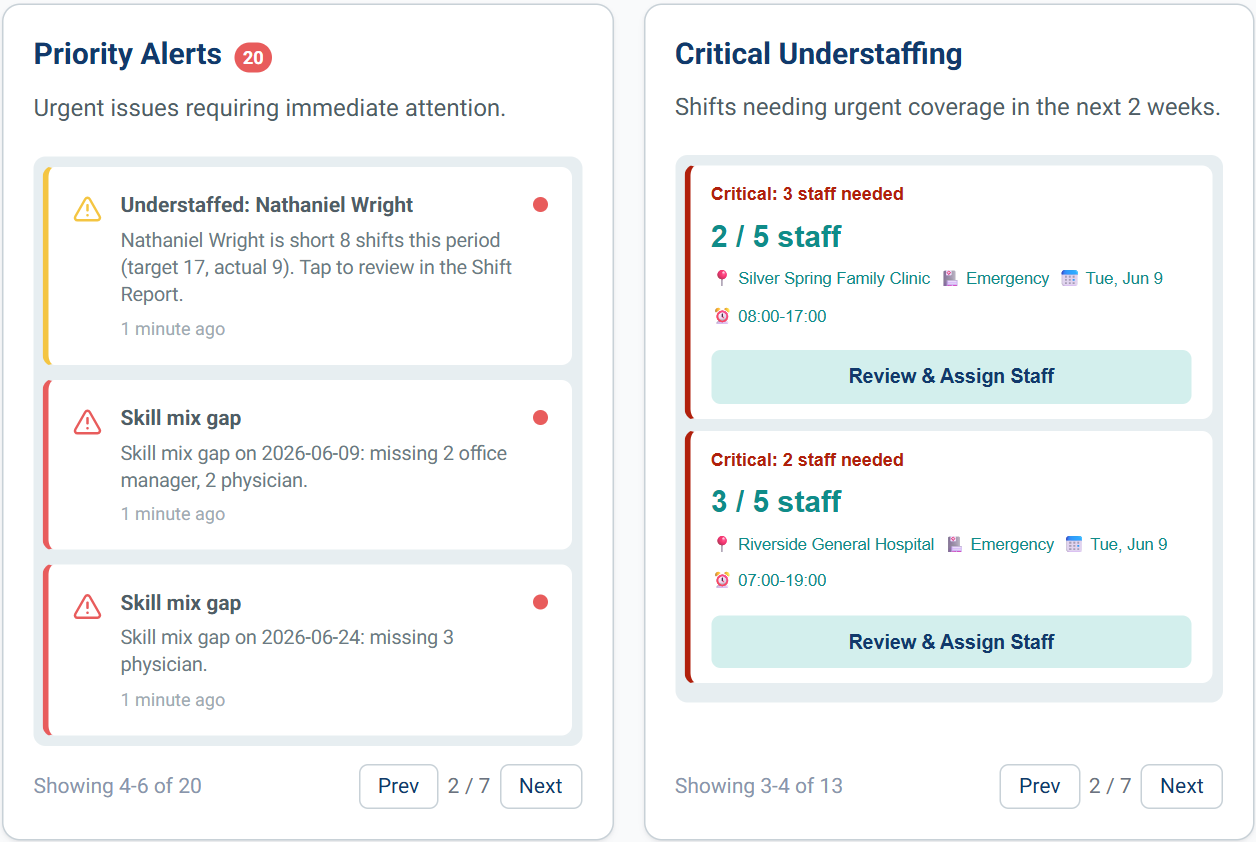The image size is (1256, 842).
Task: Click the 'Showing 3-4 of 13' text
Action: pyautogui.click(x=759, y=786)
